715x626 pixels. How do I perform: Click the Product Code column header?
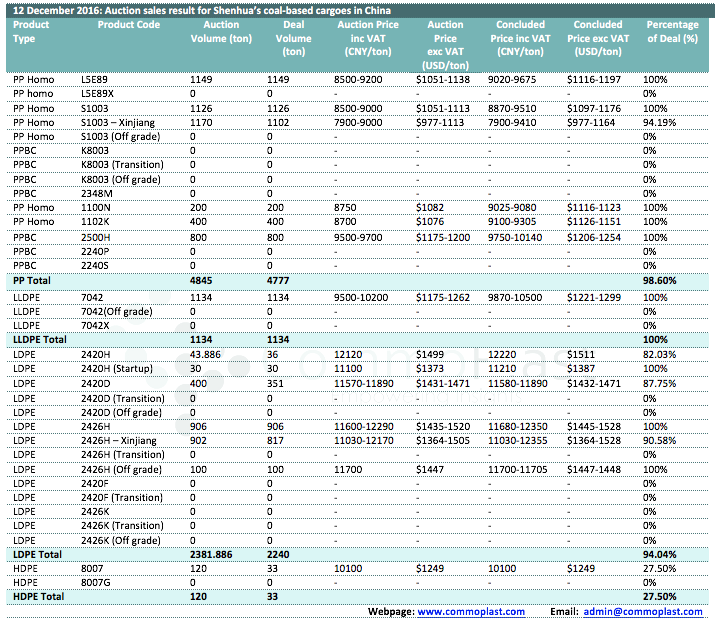click(128, 24)
